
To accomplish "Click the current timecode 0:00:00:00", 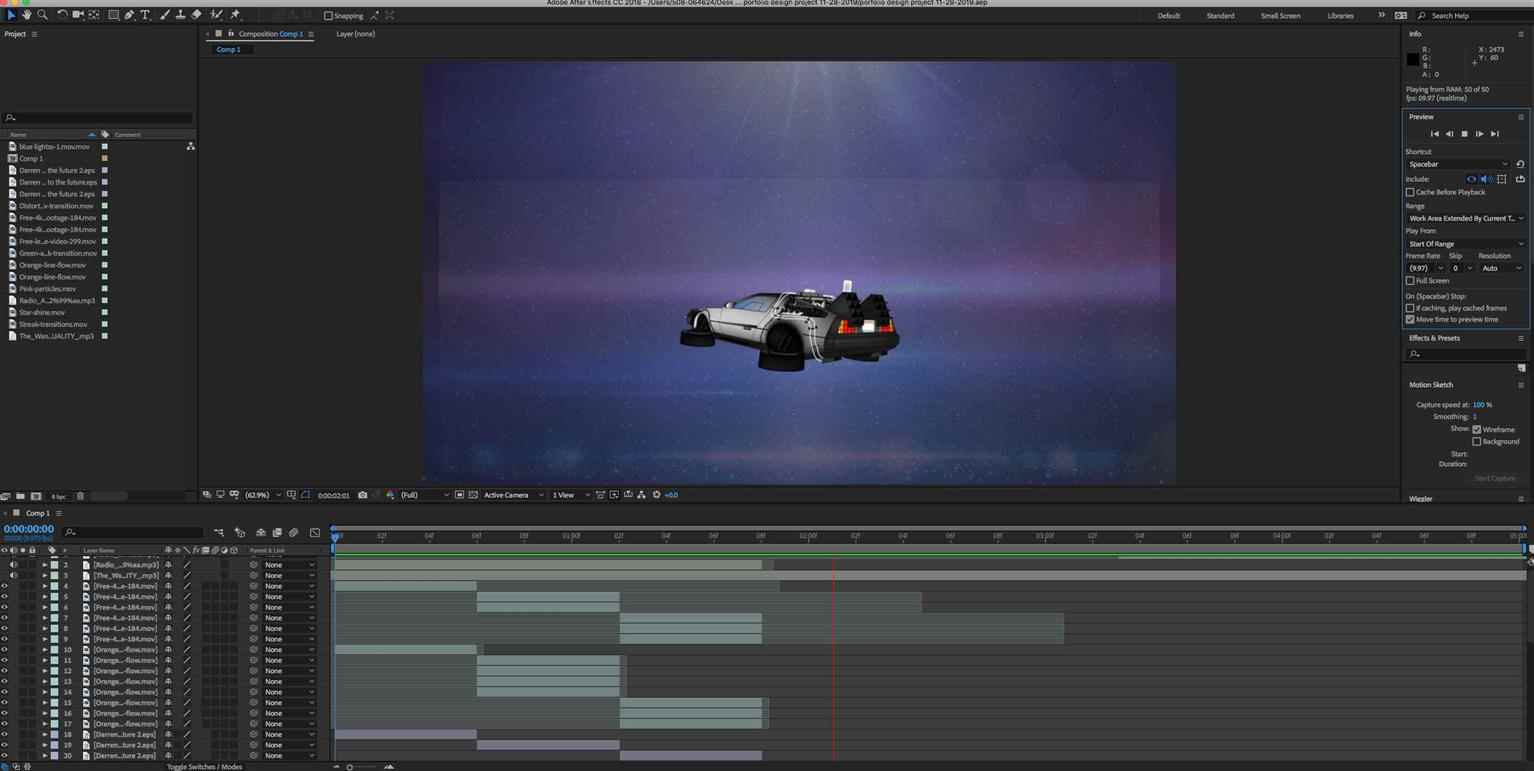I will tap(29, 529).
